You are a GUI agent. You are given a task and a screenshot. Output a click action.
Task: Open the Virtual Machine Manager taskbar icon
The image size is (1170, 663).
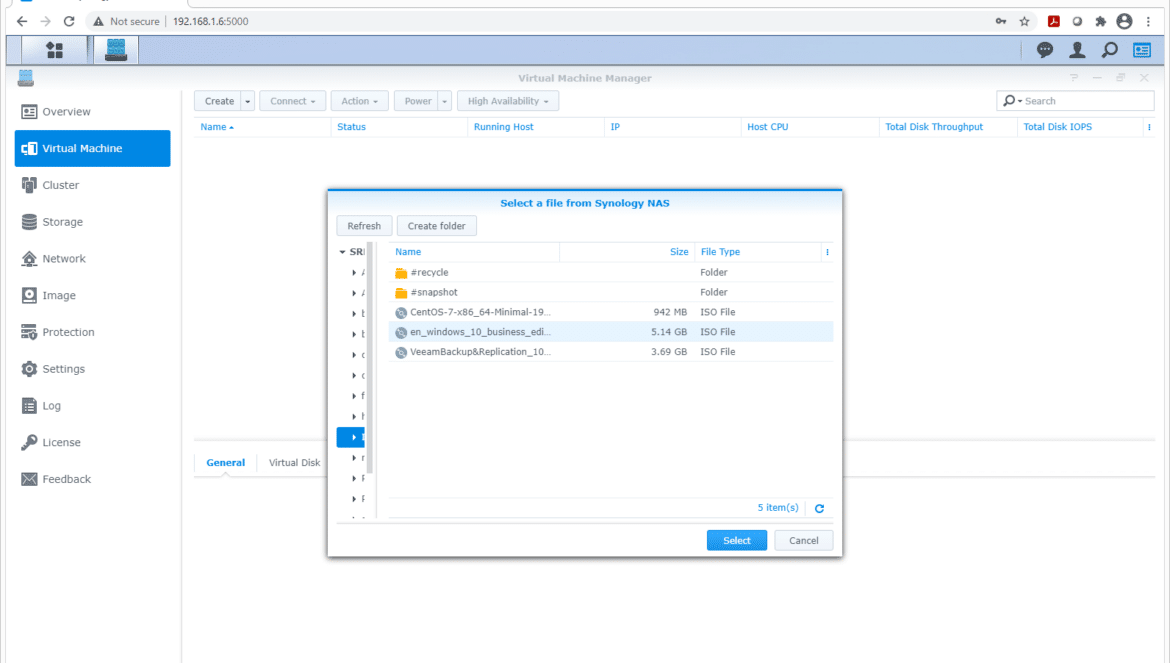[116, 50]
